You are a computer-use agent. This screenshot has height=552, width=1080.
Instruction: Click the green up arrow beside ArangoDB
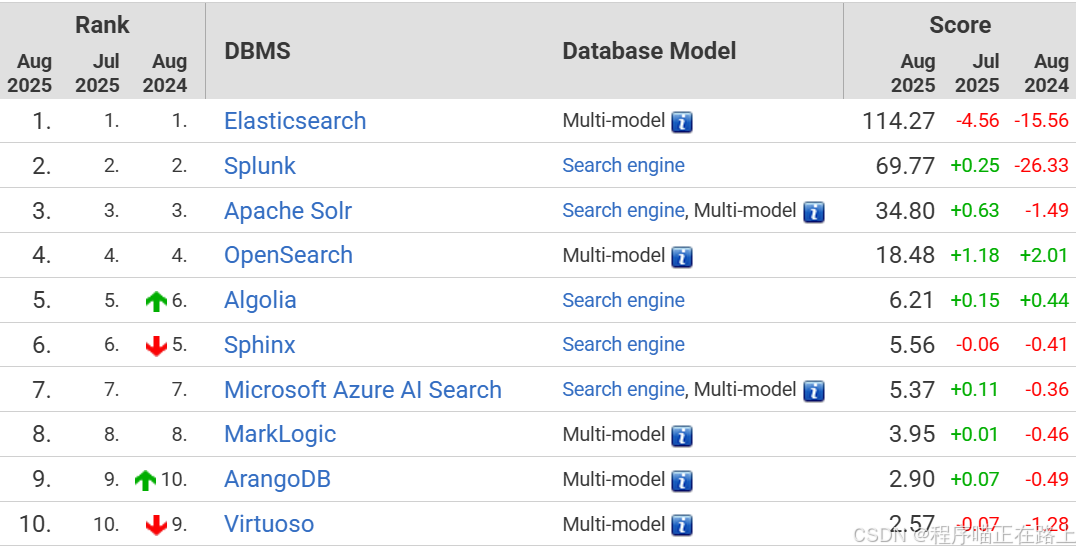point(145,480)
